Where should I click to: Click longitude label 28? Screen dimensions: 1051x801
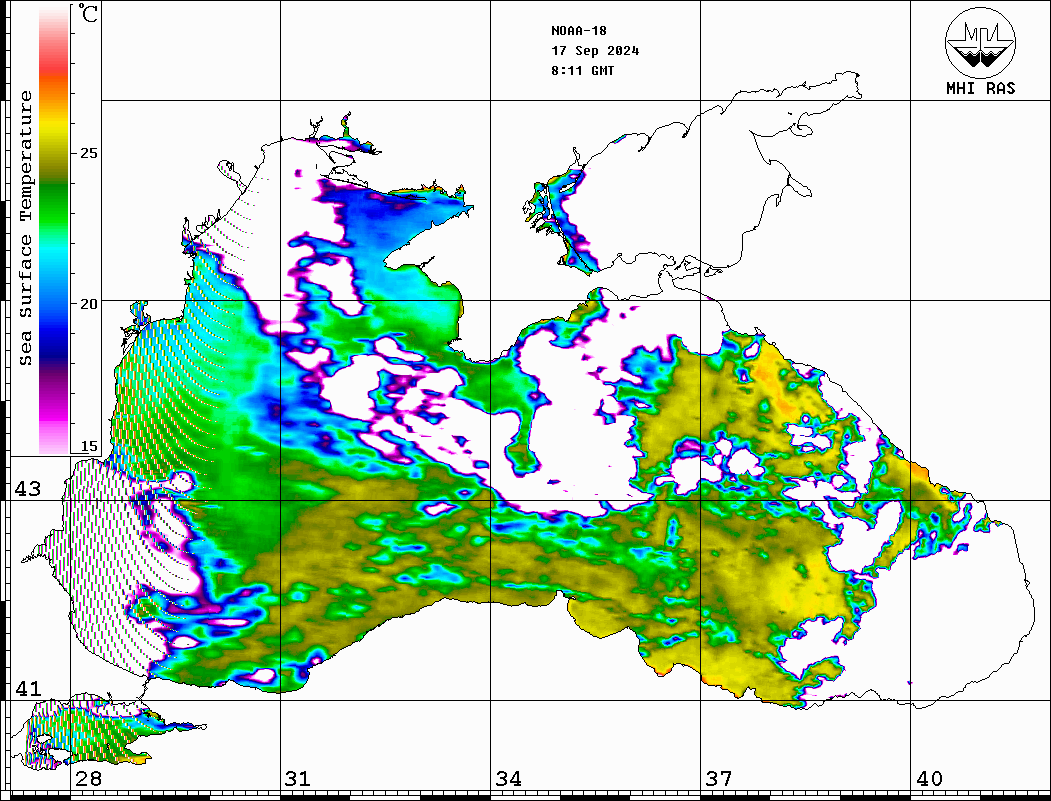(x=88, y=778)
